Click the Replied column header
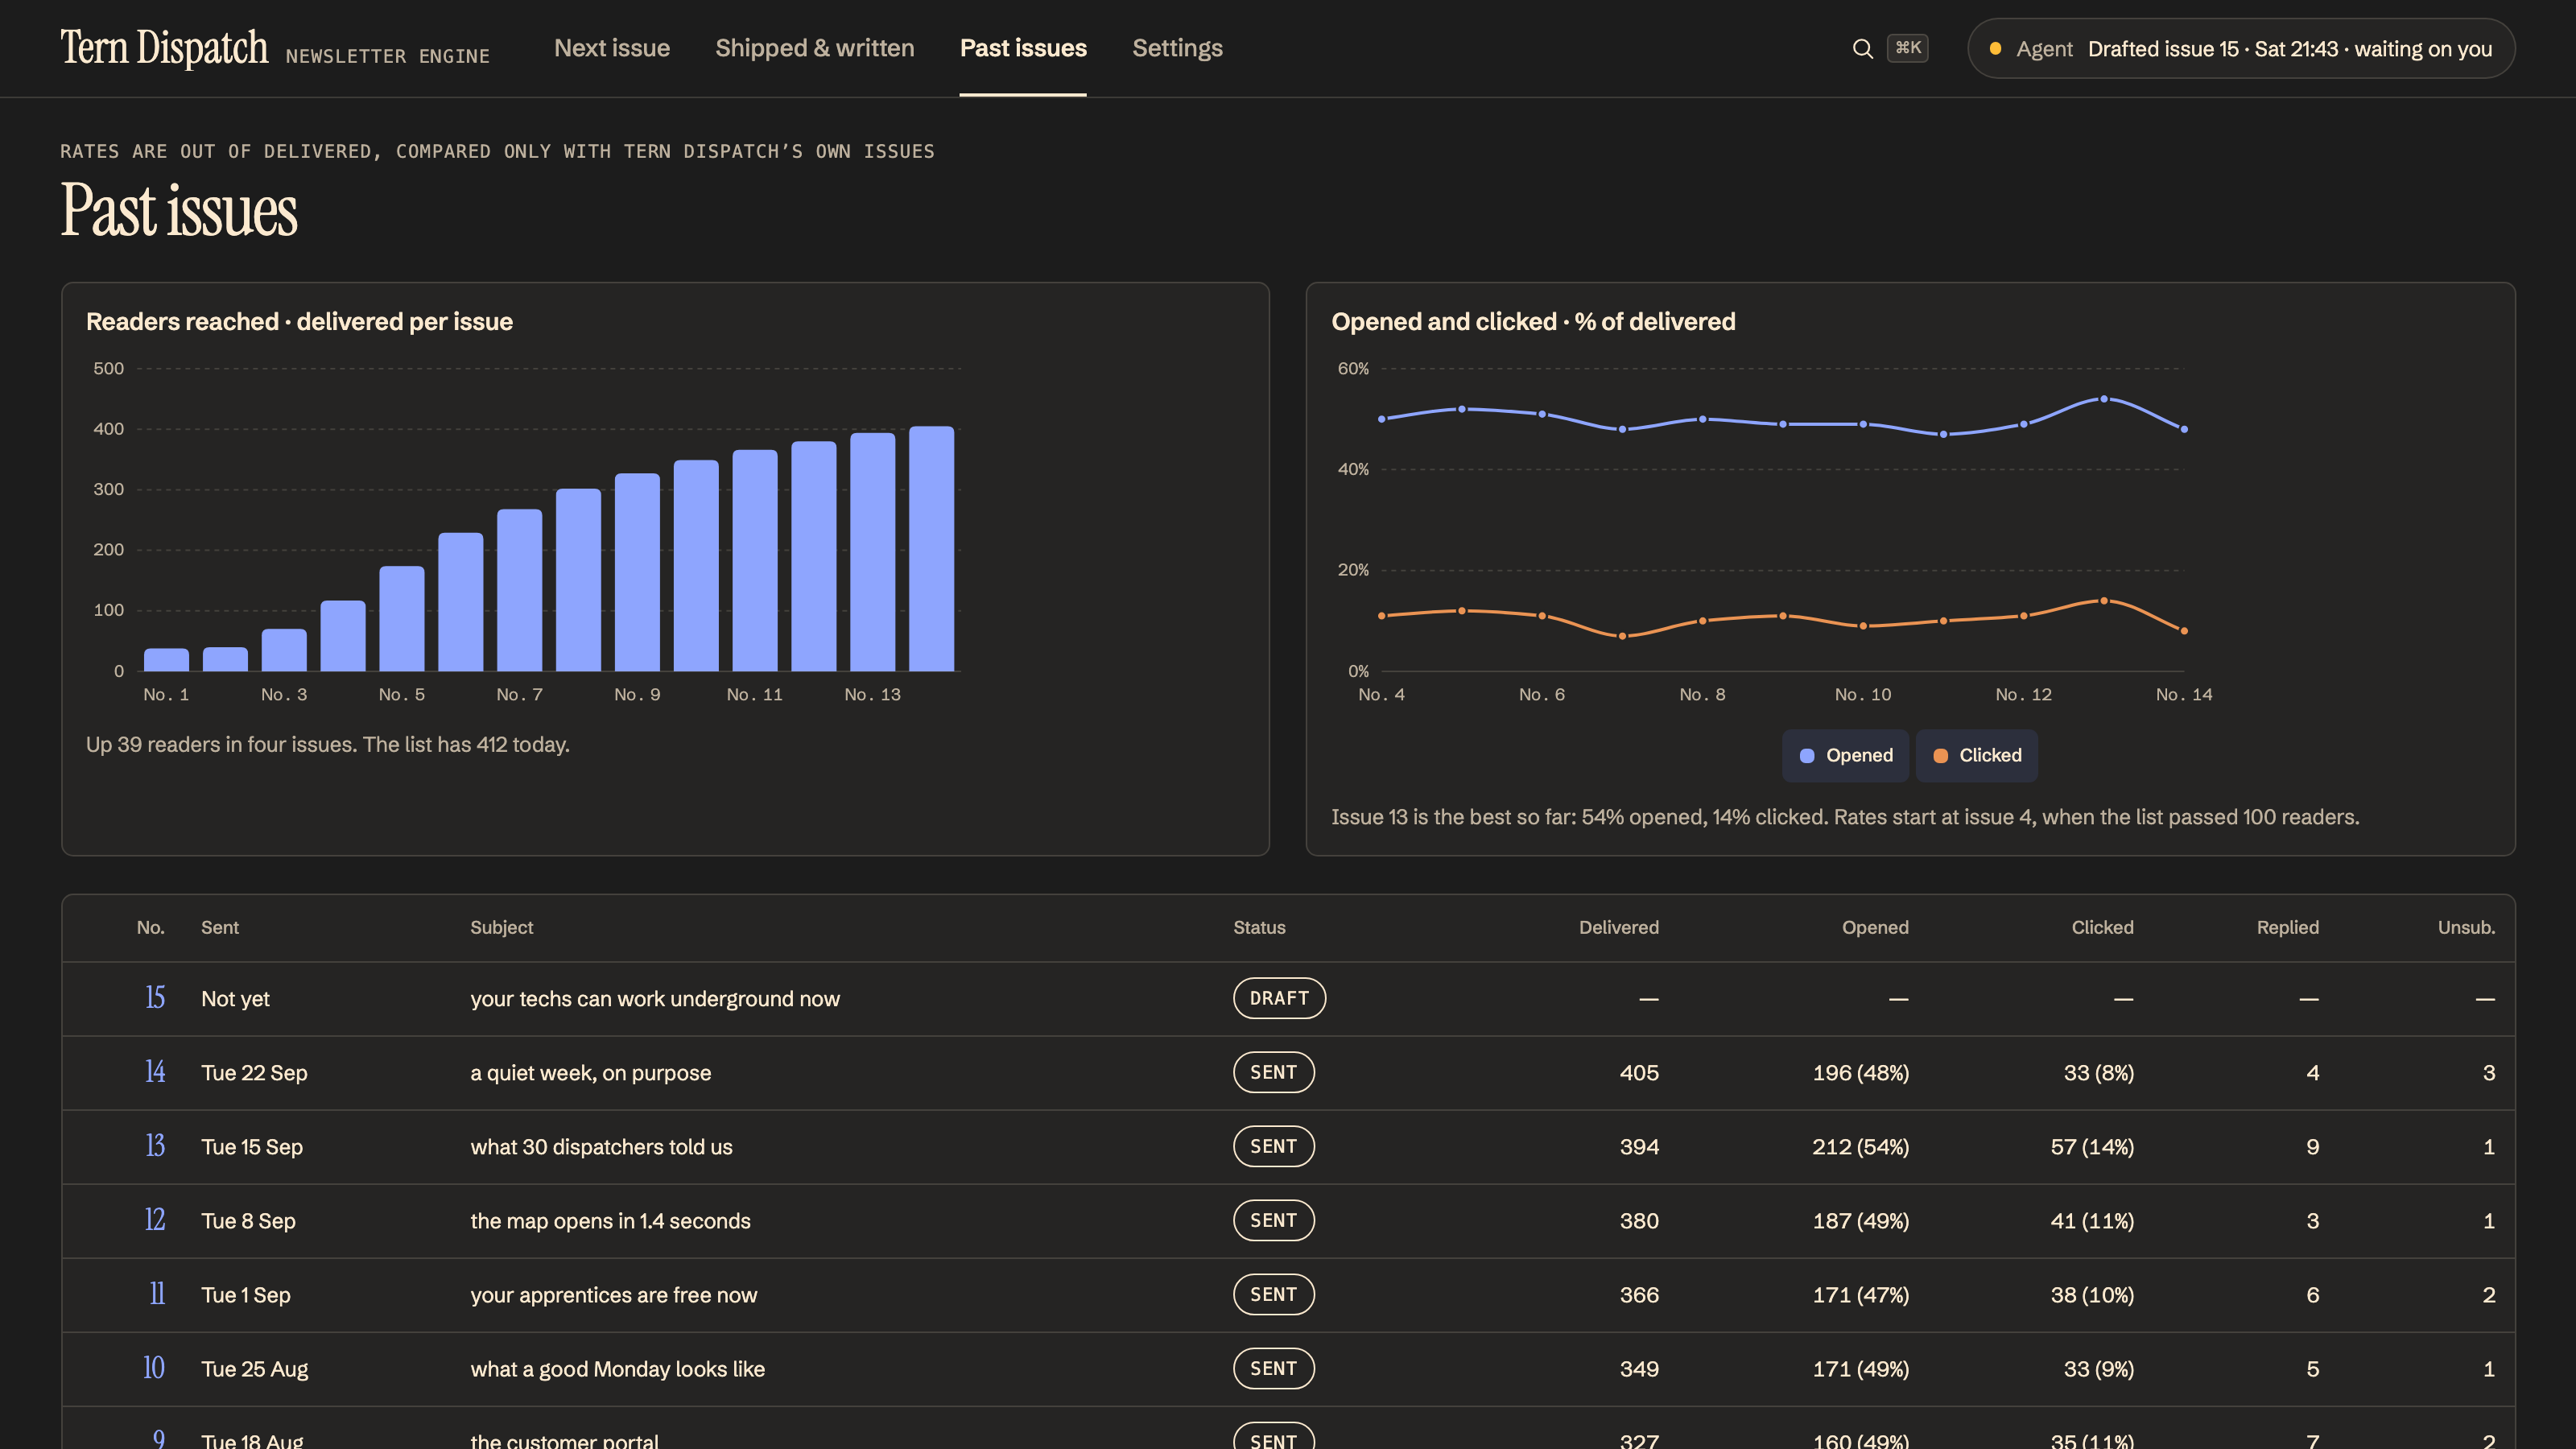This screenshot has width=2576, height=1449. point(2287,927)
